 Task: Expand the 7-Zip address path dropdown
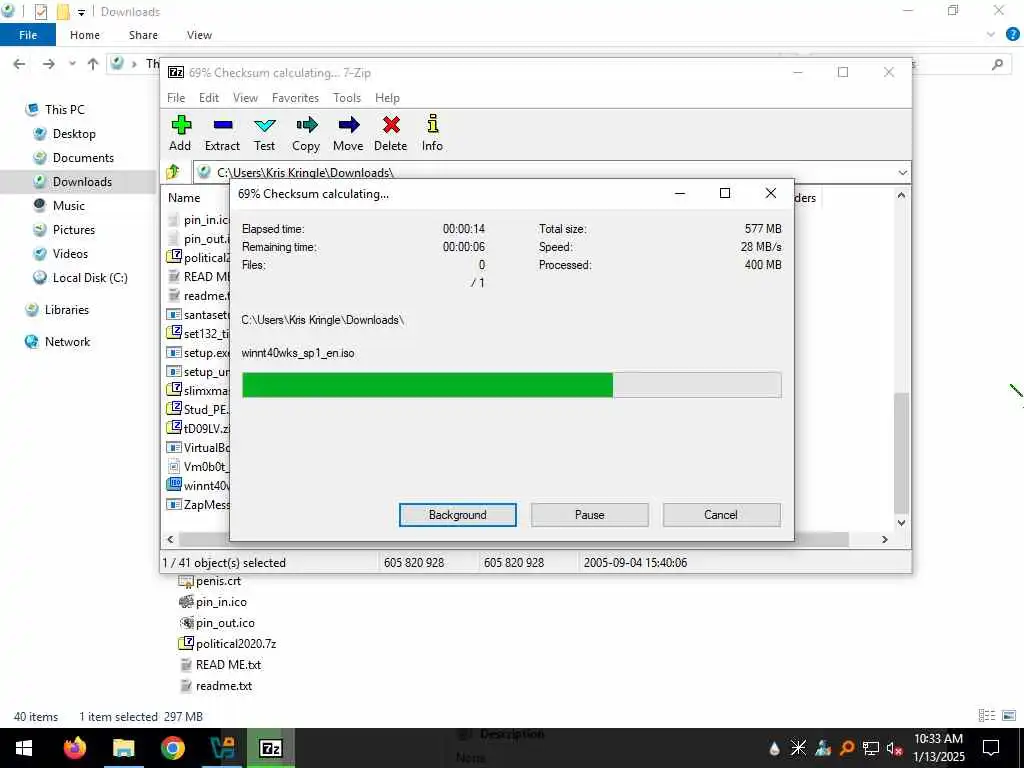(x=903, y=172)
